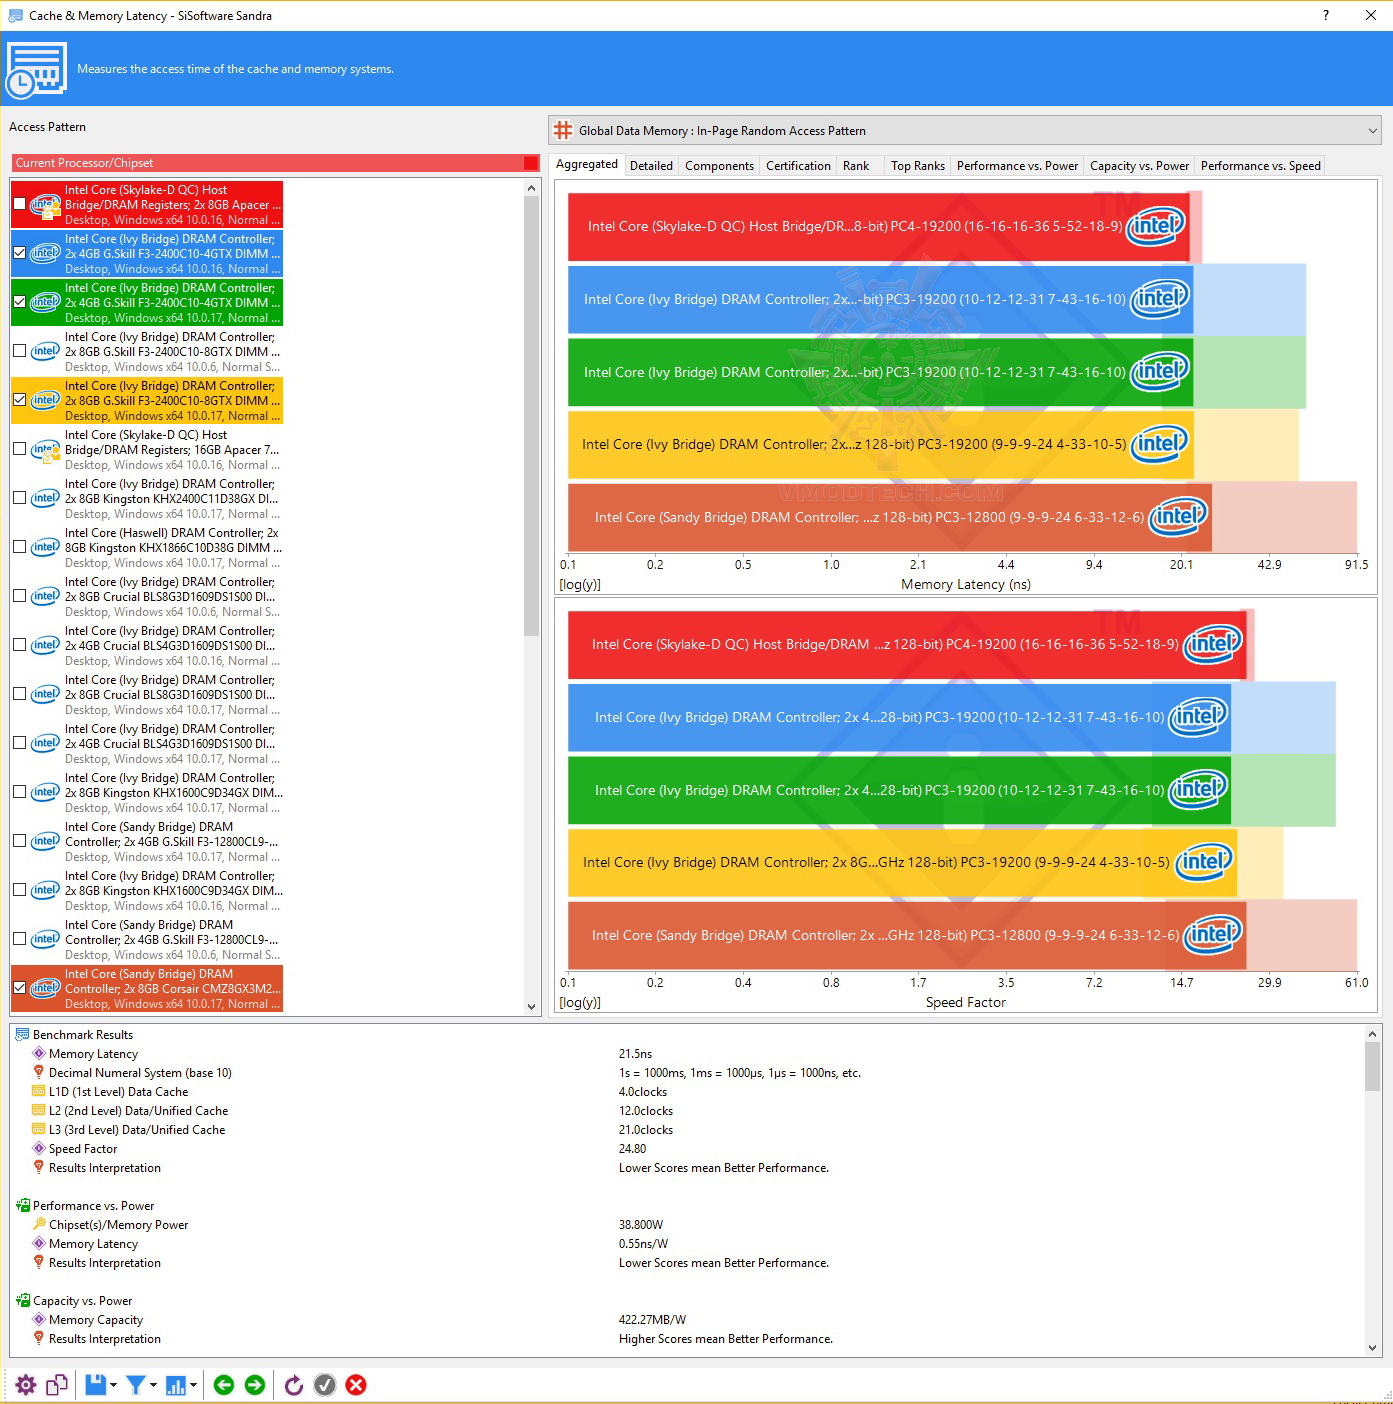Open the dropdown arrow beside the filter icon
This screenshot has width=1393, height=1404.
click(153, 1385)
